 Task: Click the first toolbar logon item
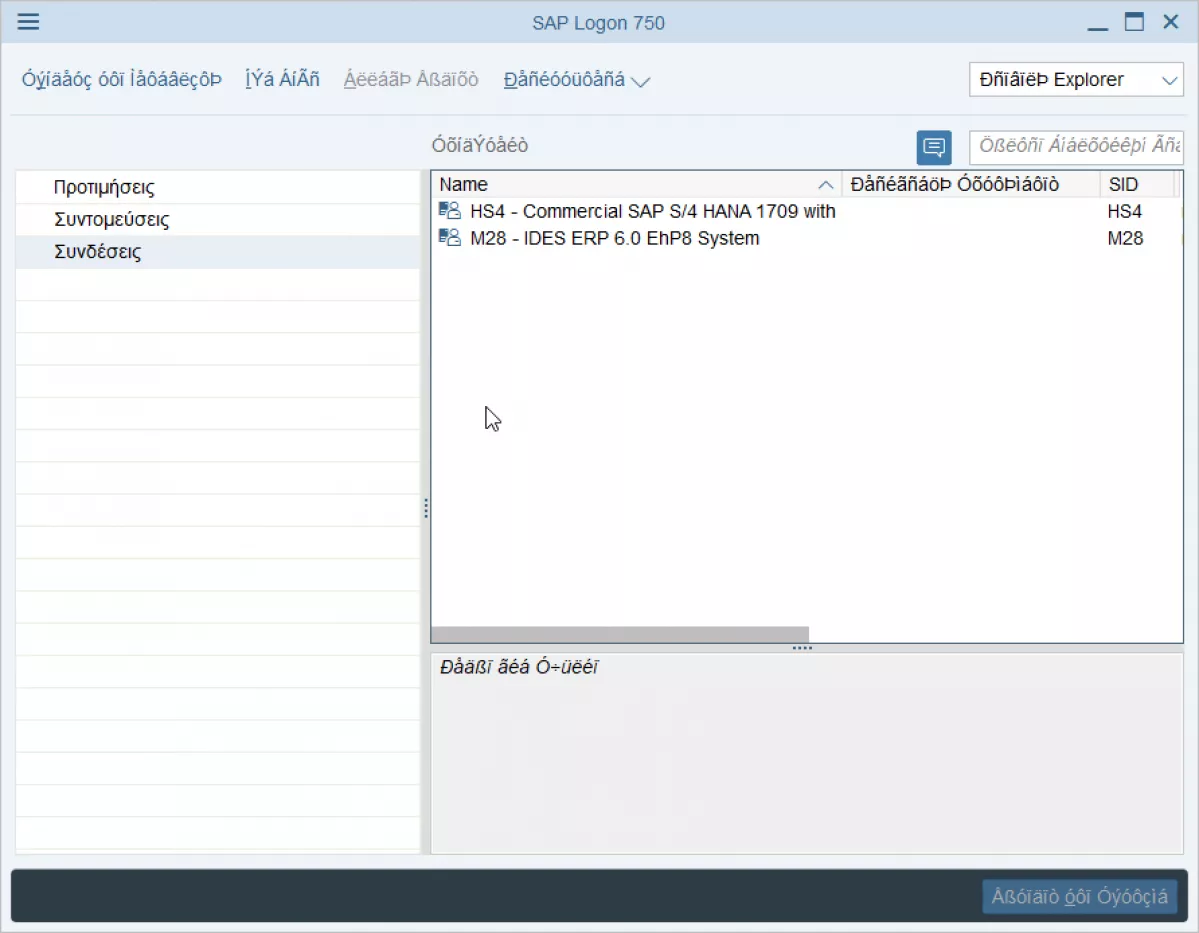122,80
